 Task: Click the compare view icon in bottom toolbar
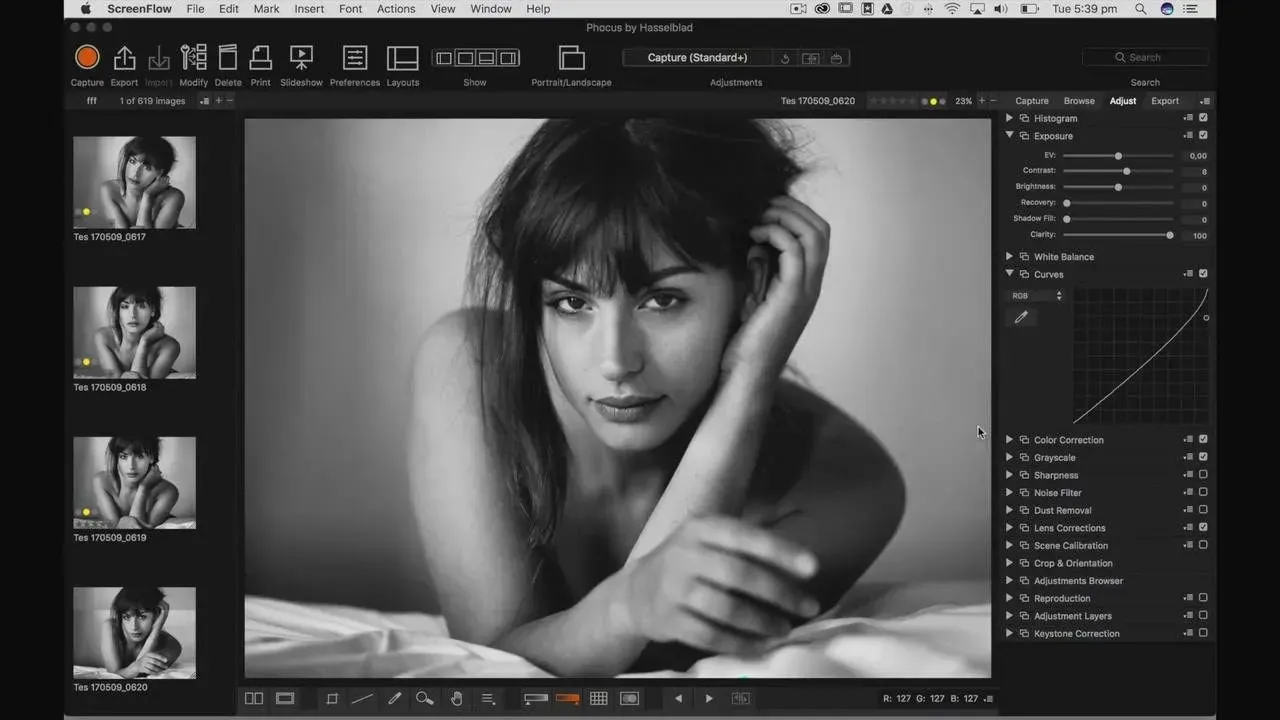point(254,698)
